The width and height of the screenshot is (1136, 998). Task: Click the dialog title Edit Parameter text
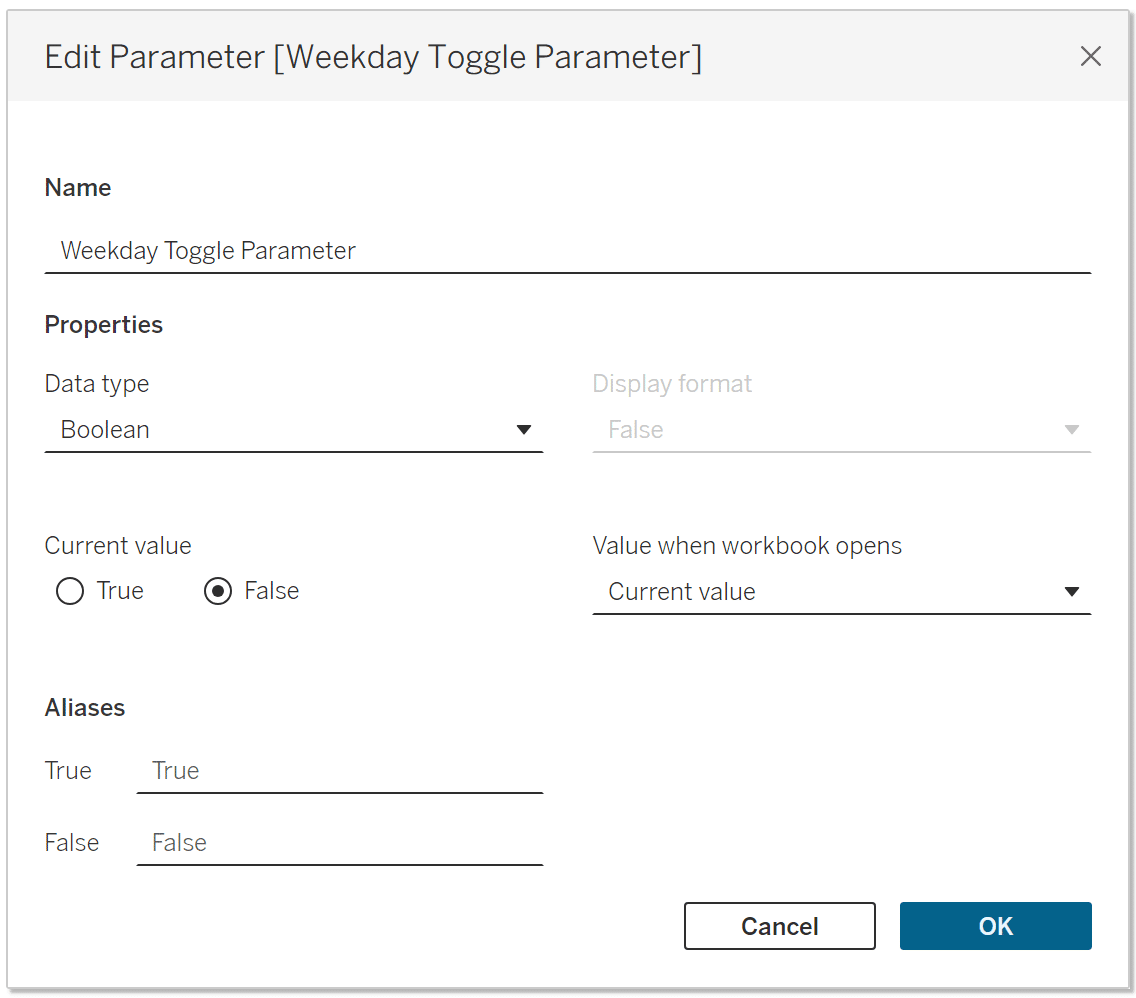pos(373,57)
